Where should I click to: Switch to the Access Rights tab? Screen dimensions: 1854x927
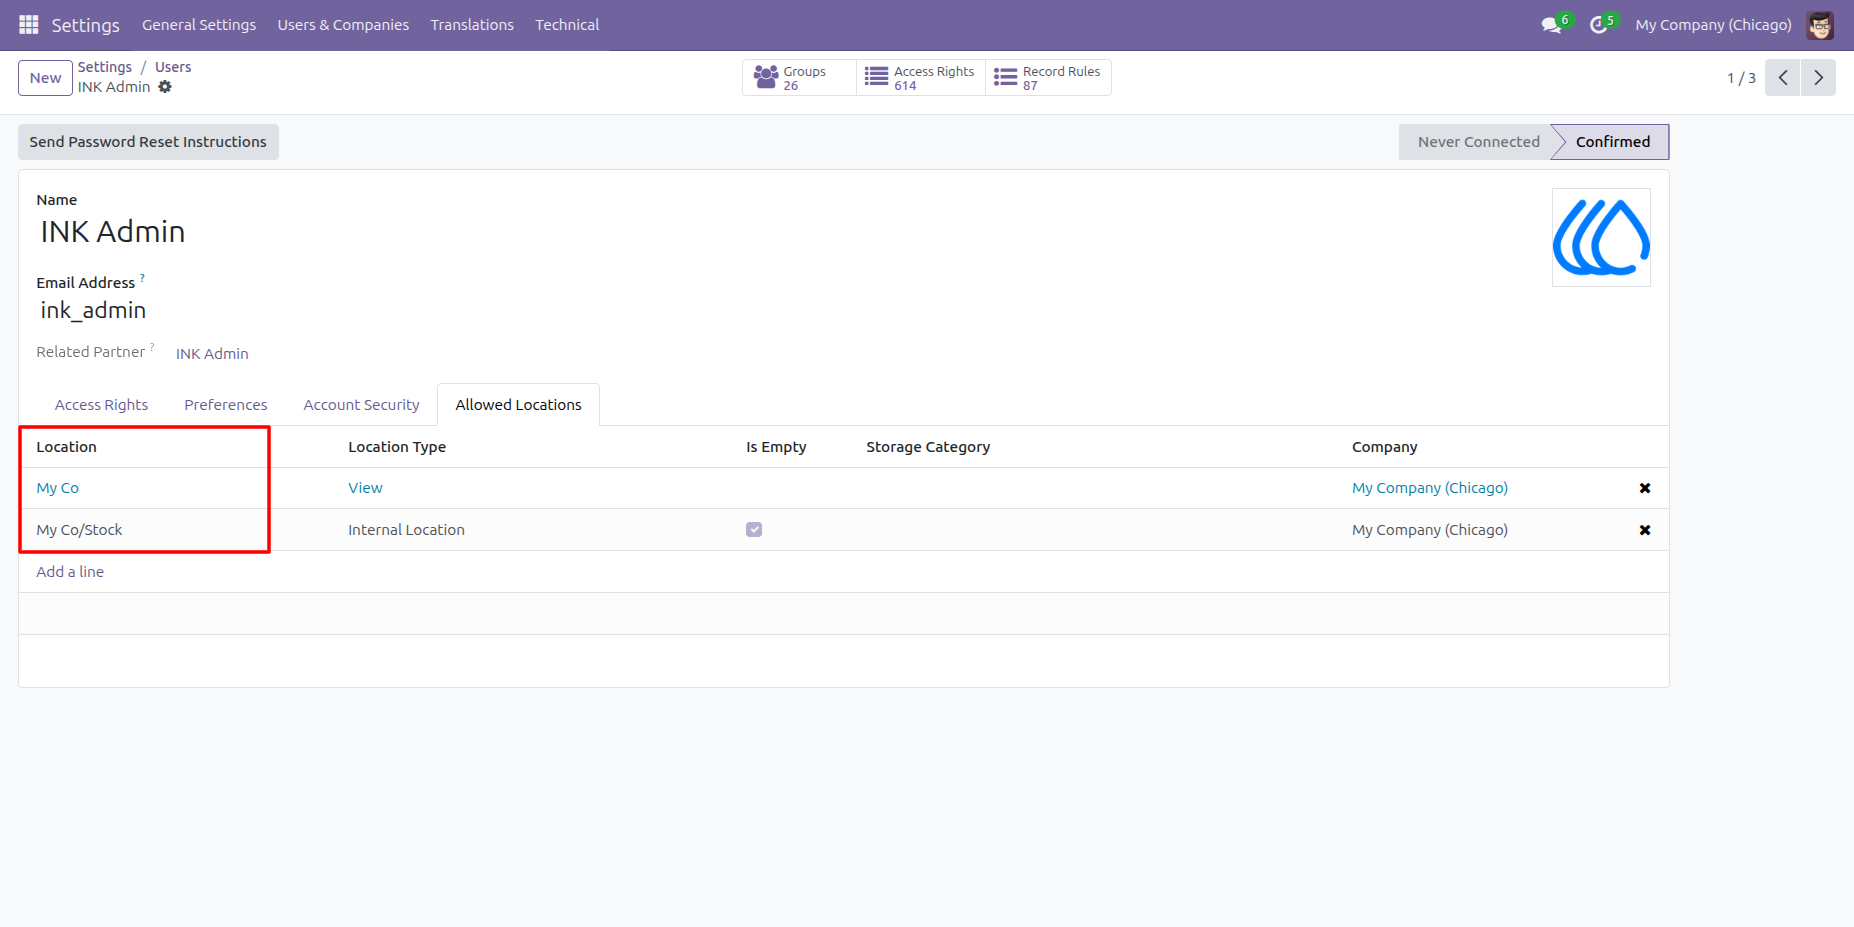101,405
